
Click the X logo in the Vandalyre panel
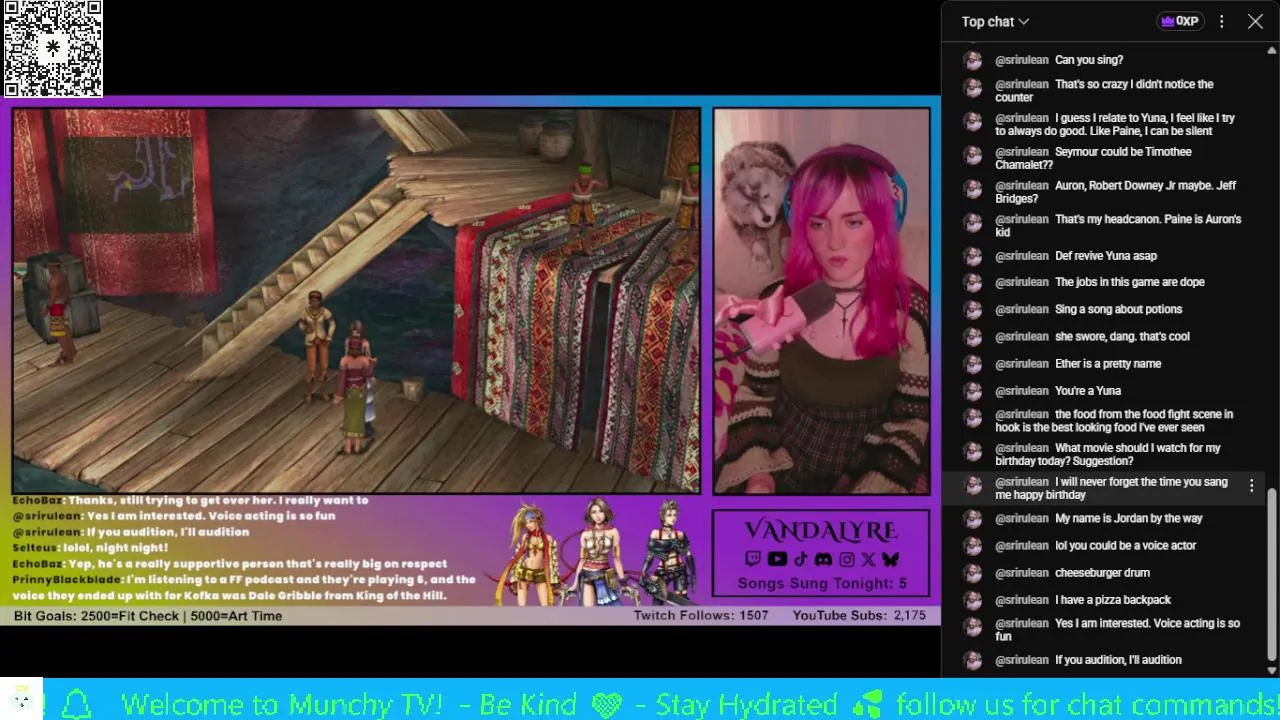pos(867,559)
